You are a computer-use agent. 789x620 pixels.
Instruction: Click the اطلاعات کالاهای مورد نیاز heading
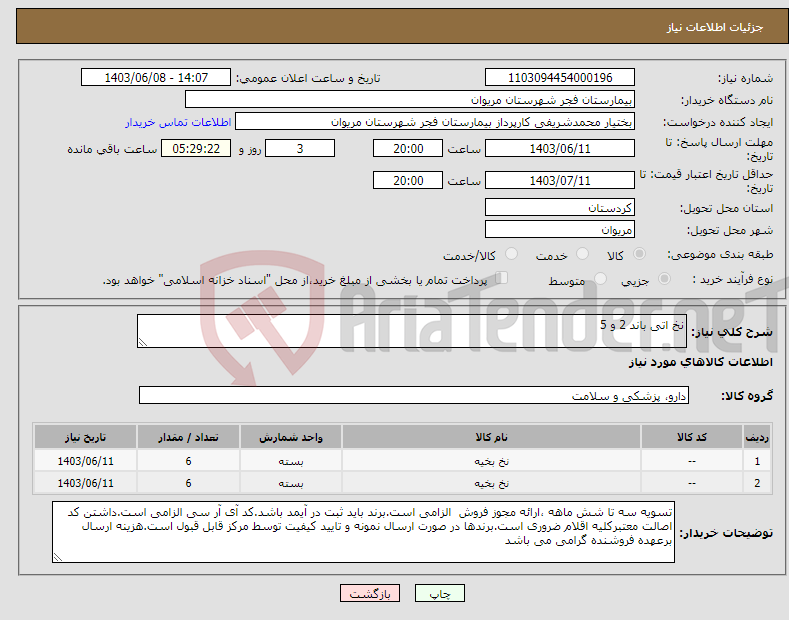click(700, 362)
